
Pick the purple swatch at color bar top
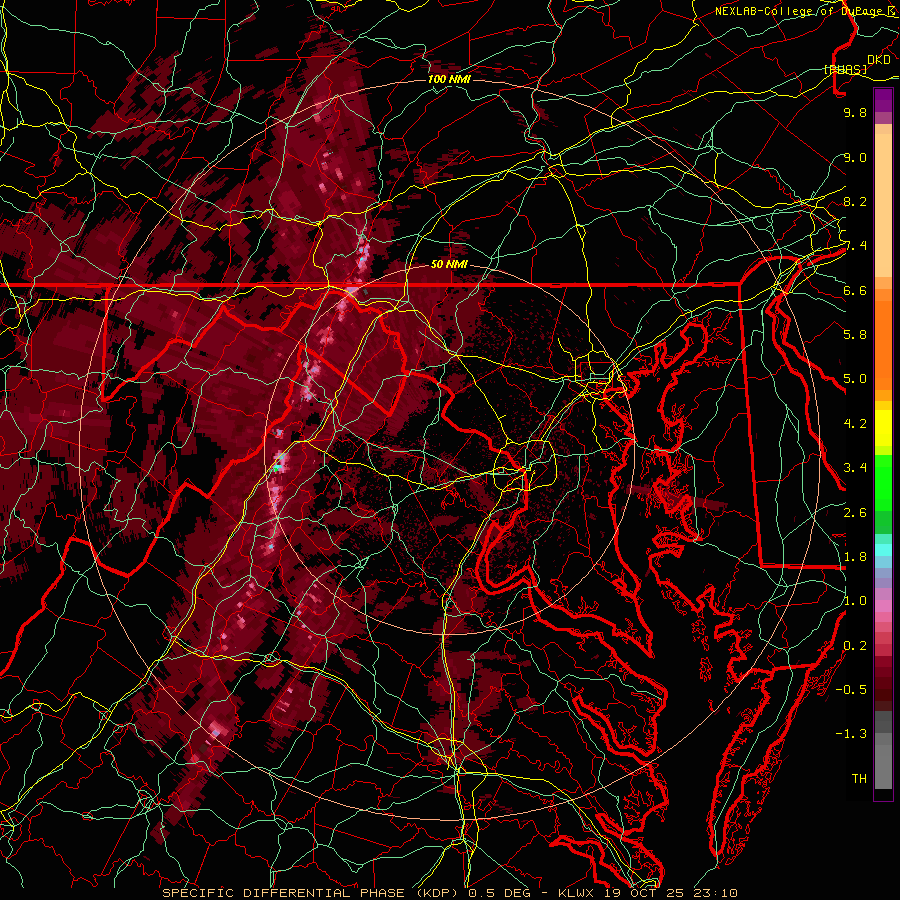[x=883, y=100]
